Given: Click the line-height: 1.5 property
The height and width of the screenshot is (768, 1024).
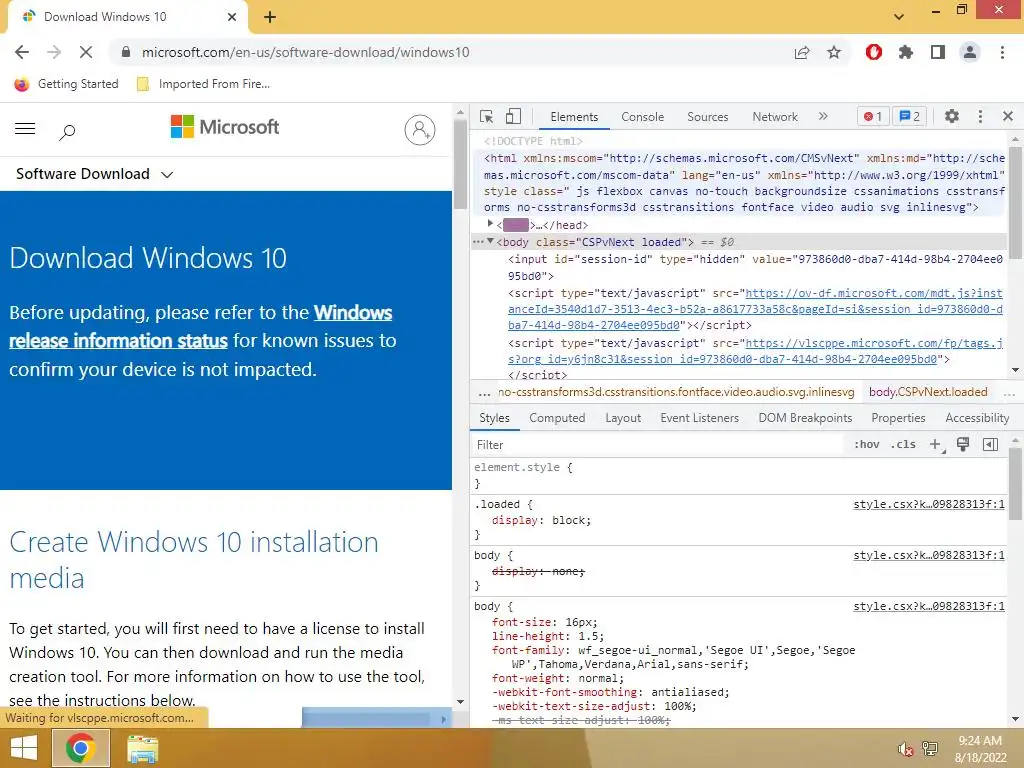Looking at the screenshot, I should click(548, 636).
